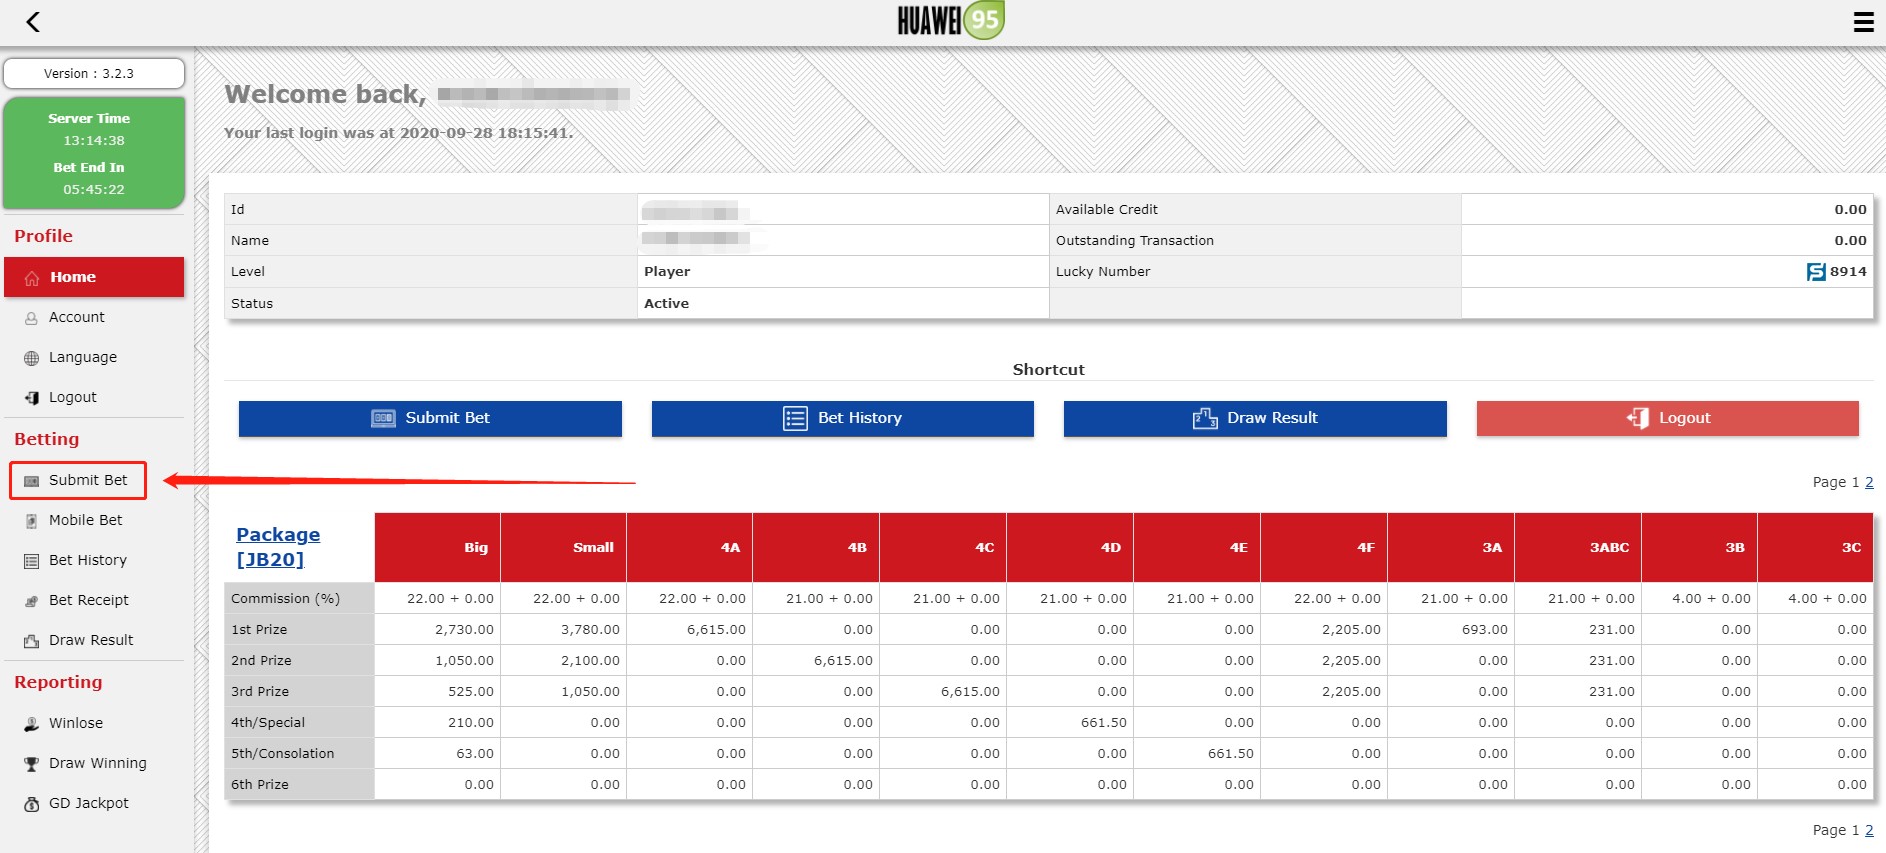
Task: Go to page 2 above table
Action: pyautogui.click(x=1869, y=482)
